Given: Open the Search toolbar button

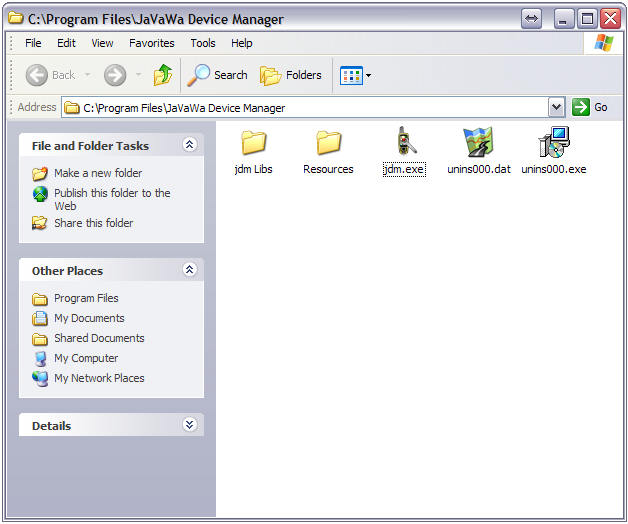Looking at the screenshot, I should point(218,75).
